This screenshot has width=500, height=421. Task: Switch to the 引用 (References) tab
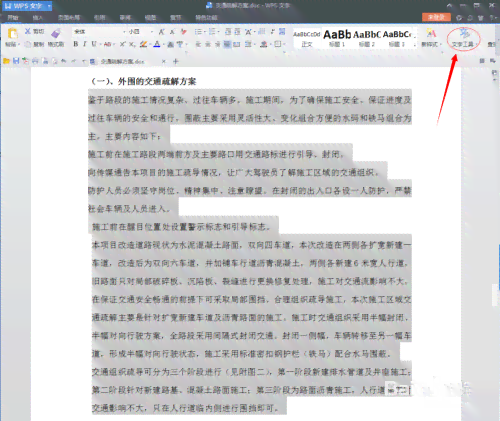(x=99, y=18)
